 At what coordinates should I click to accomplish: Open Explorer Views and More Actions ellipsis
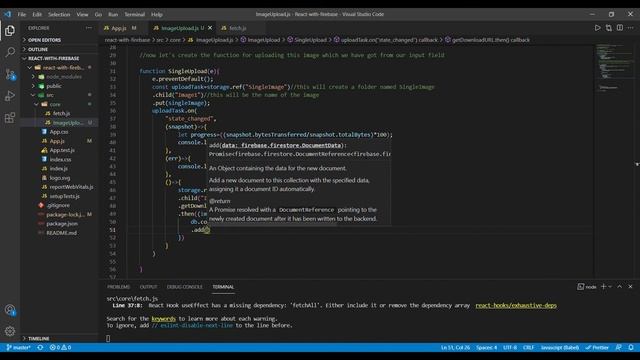[x=89, y=28]
